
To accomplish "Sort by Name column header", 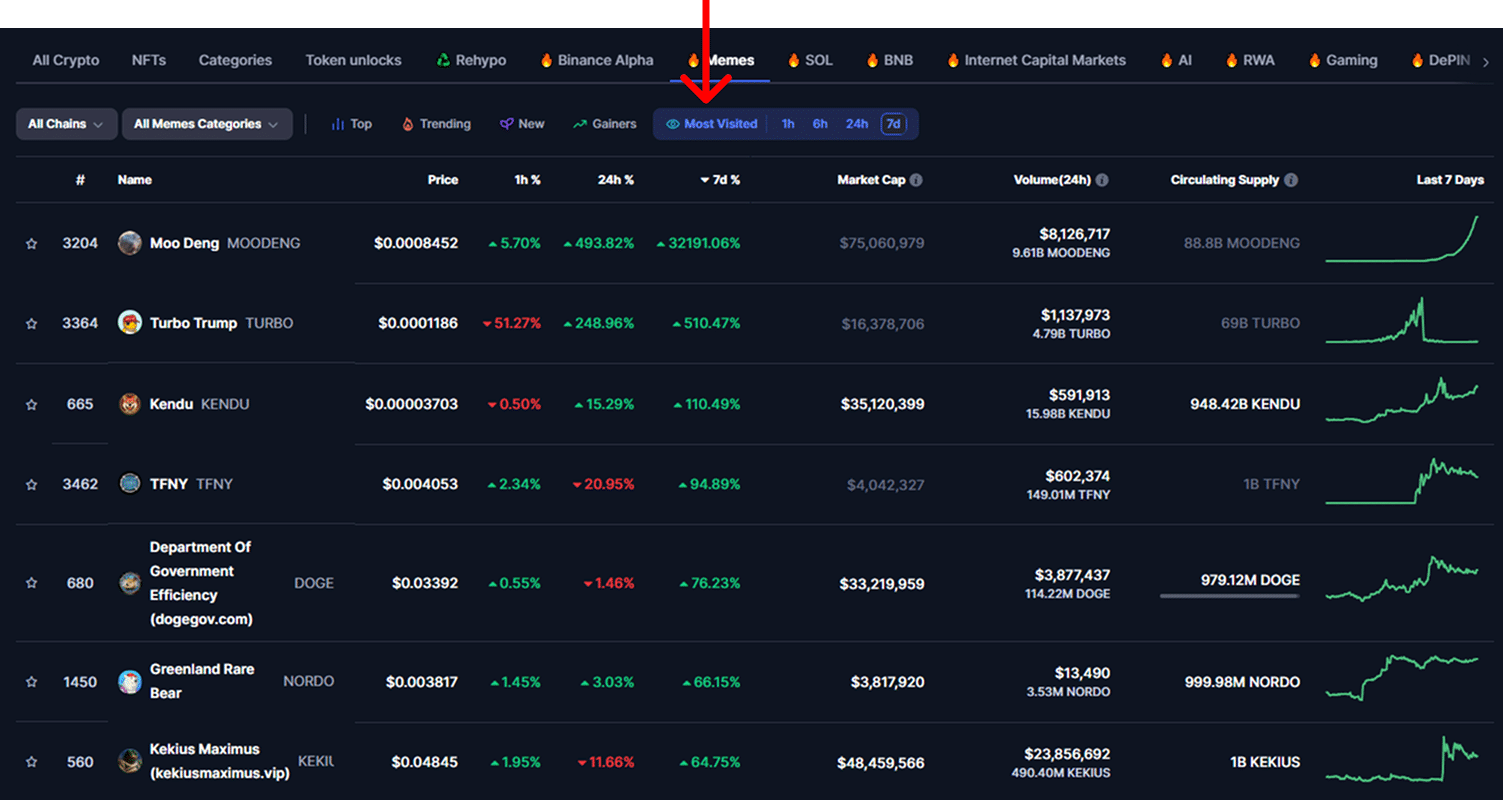I will pos(134,180).
